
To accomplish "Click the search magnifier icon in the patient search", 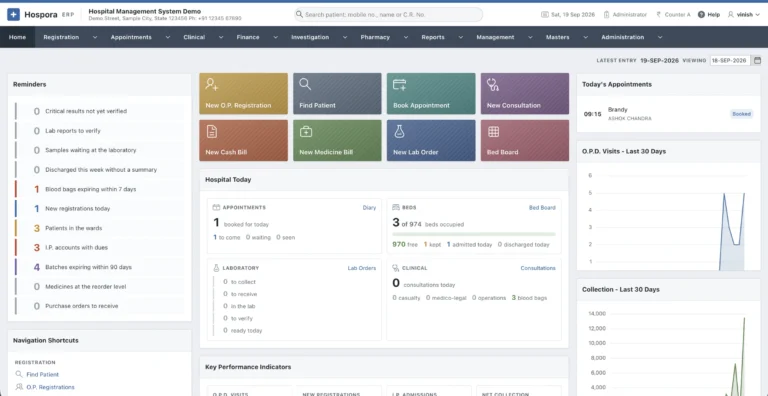I will [299, 15].
